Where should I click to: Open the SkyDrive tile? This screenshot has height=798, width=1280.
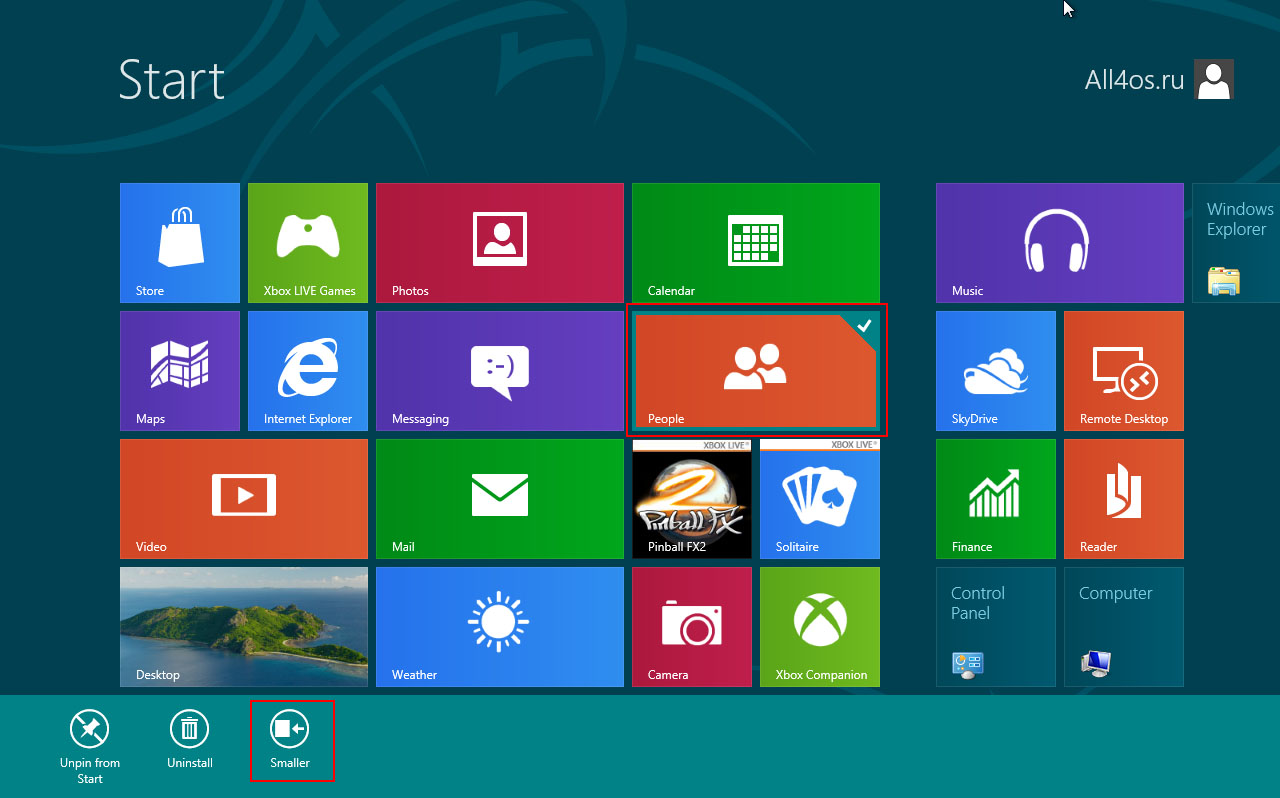996,371
